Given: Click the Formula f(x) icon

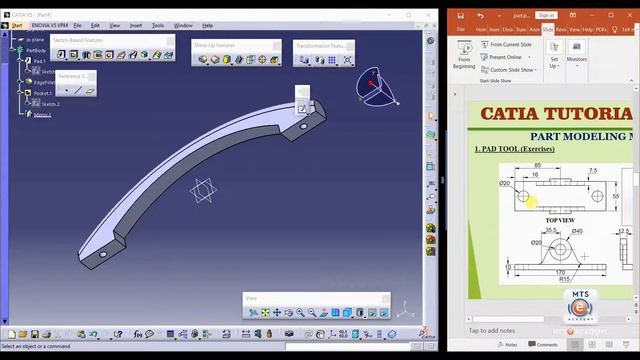Looking at the screenshot, I should [x=138, y=334].
